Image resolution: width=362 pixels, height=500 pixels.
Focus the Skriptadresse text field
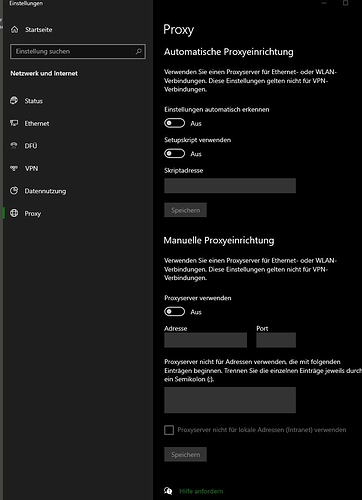click(x=230, y=186)
